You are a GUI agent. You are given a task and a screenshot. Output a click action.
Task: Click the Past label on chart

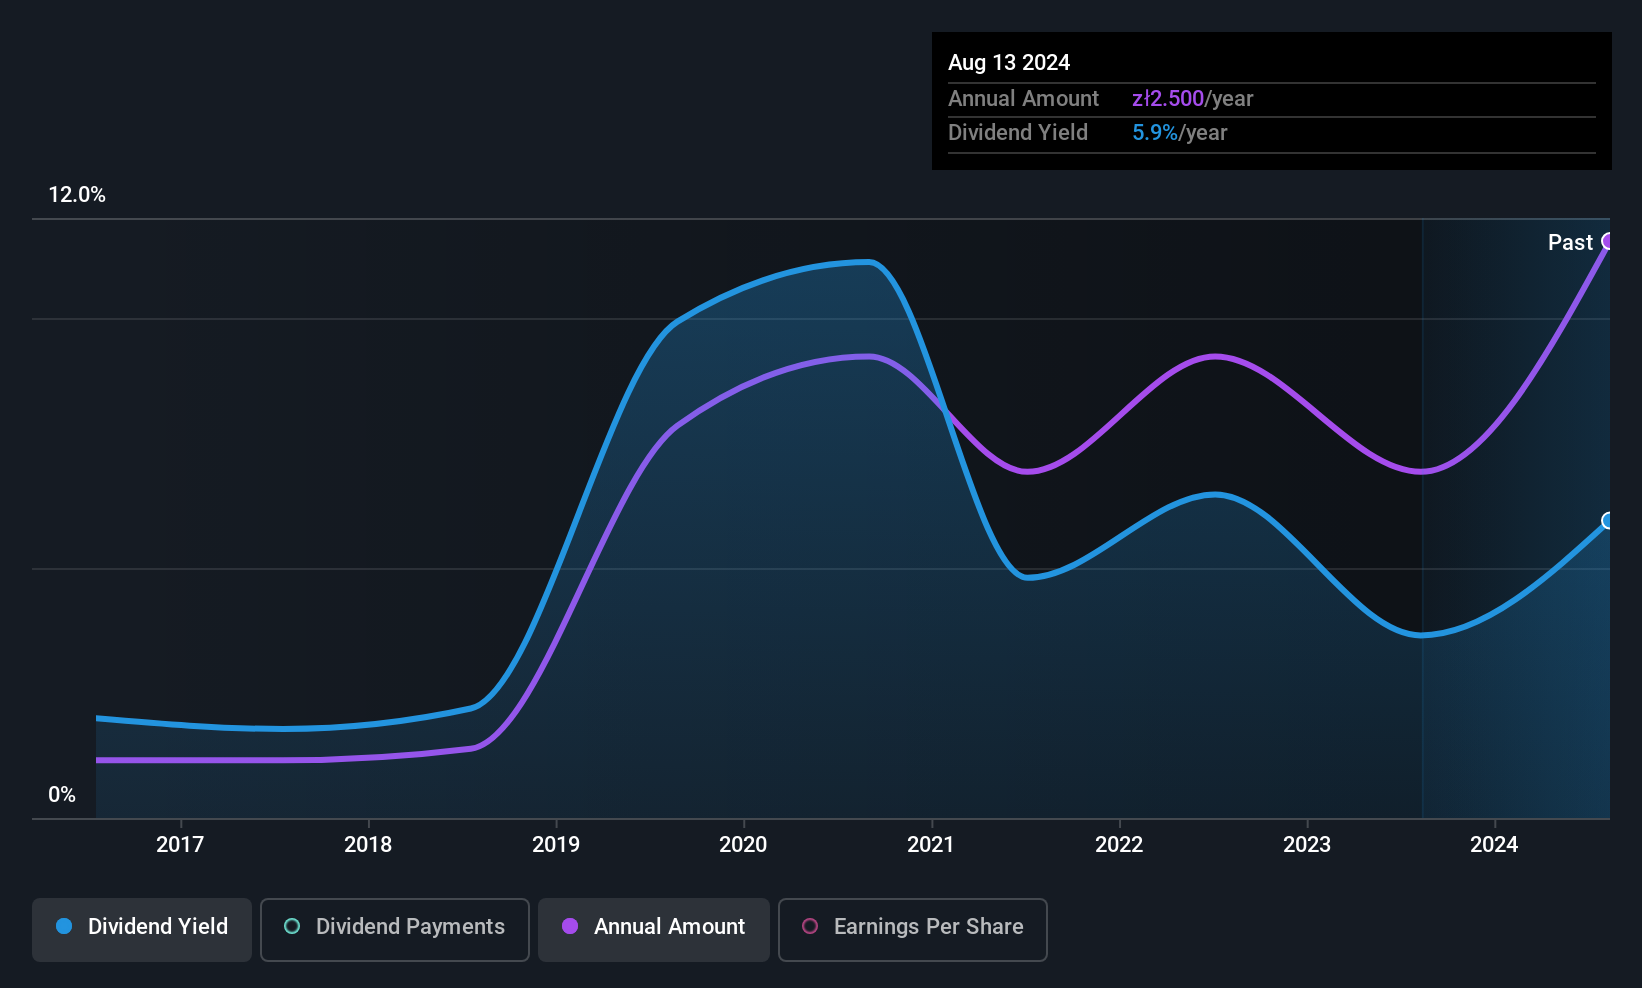coord(1570,242)
